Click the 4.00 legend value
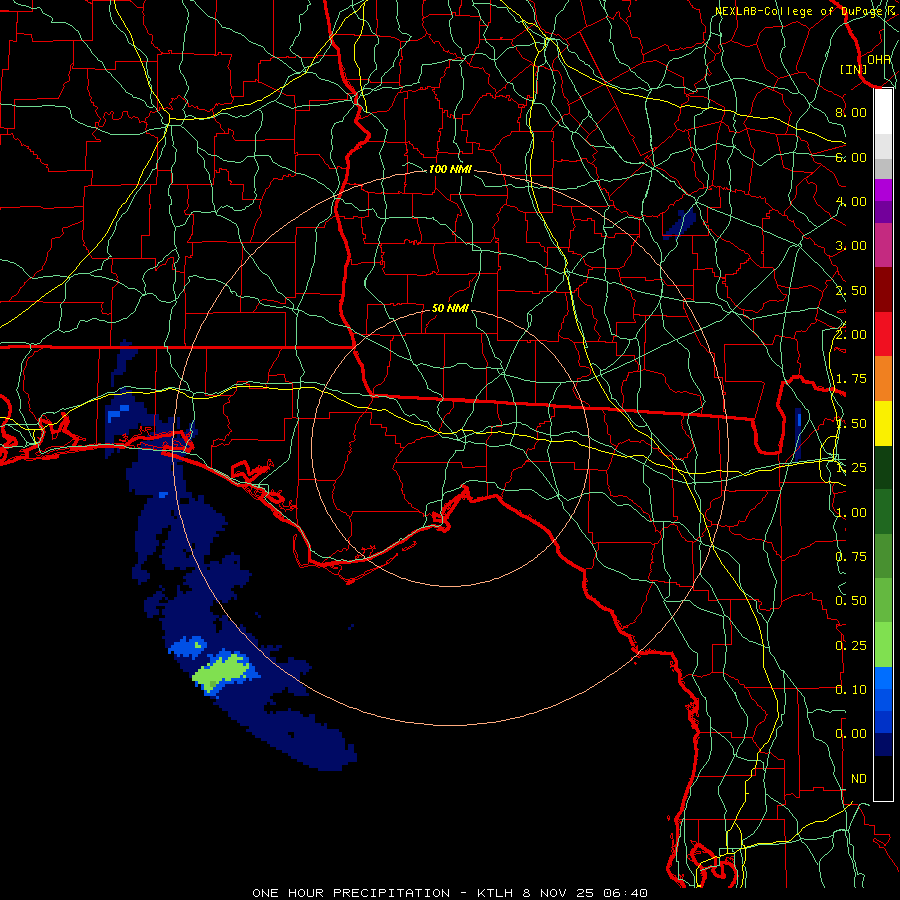This screenshot has height=900, width=900. click(851, 201)
